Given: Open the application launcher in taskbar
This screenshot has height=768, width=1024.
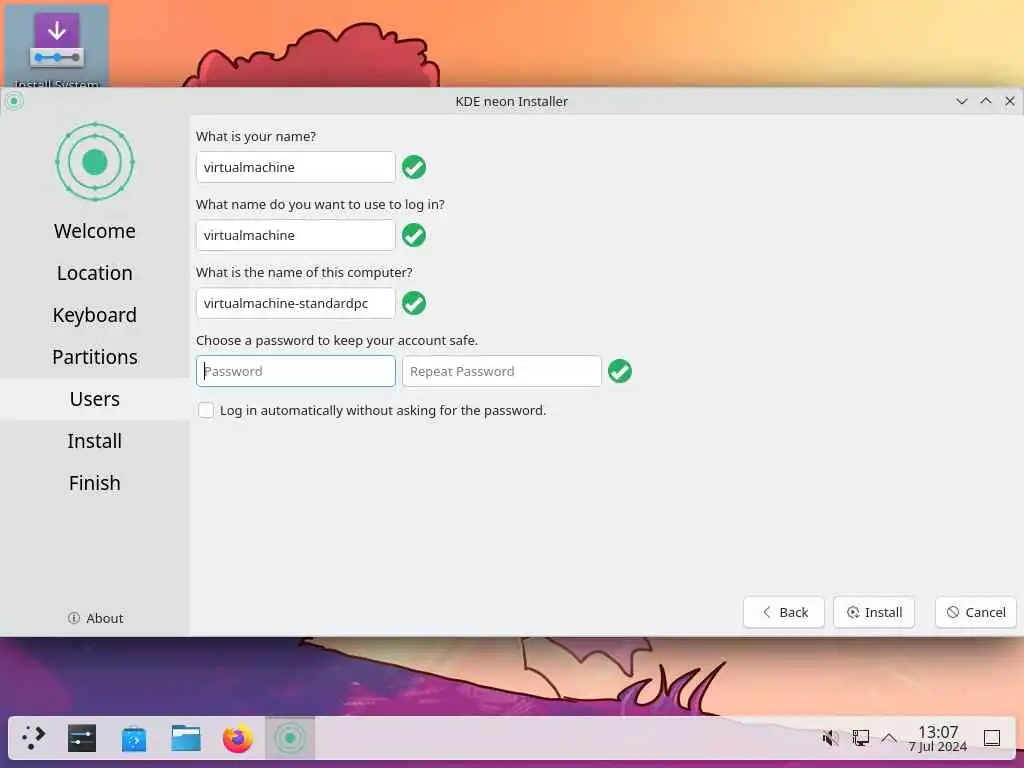Looking at the screenshot, I should [x=33, y=738].
